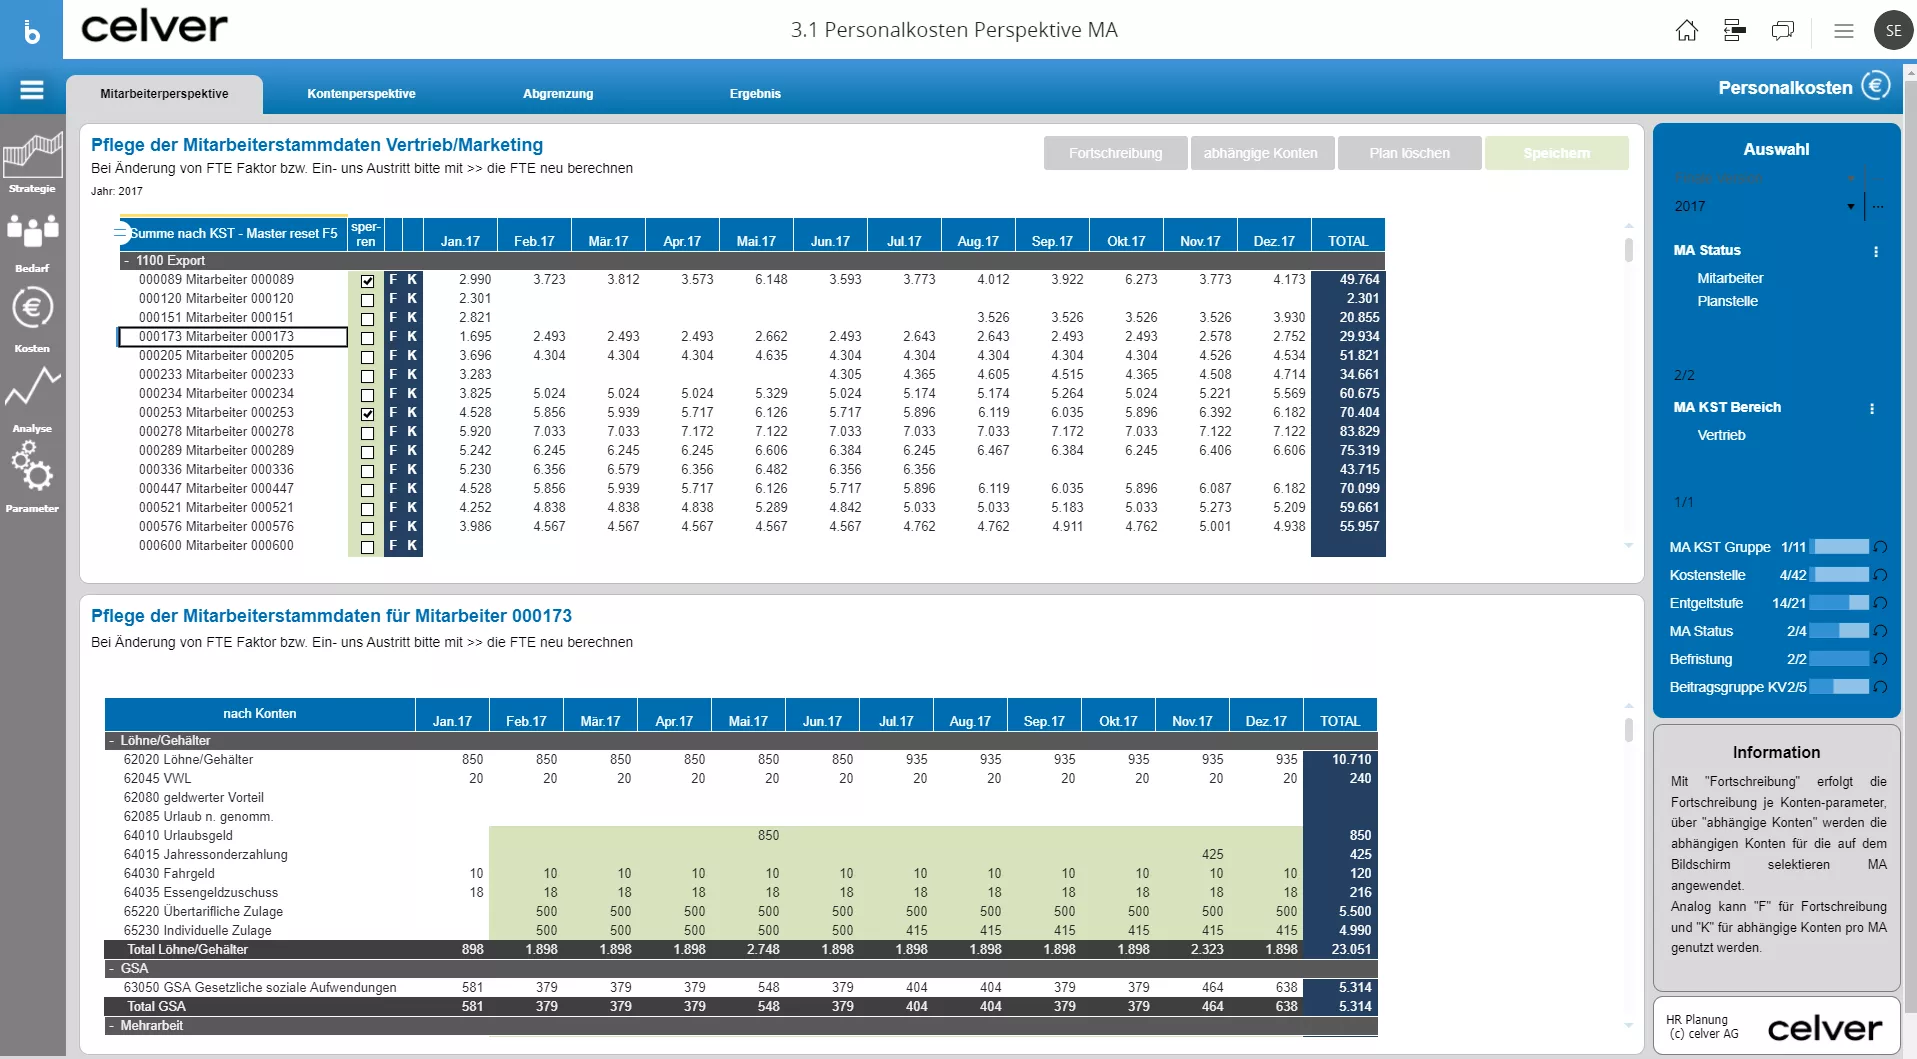The height and width of the screenshot is (1059, 1917).
Task: Open the Strategie sidebar module
Action: coord(32,162)
